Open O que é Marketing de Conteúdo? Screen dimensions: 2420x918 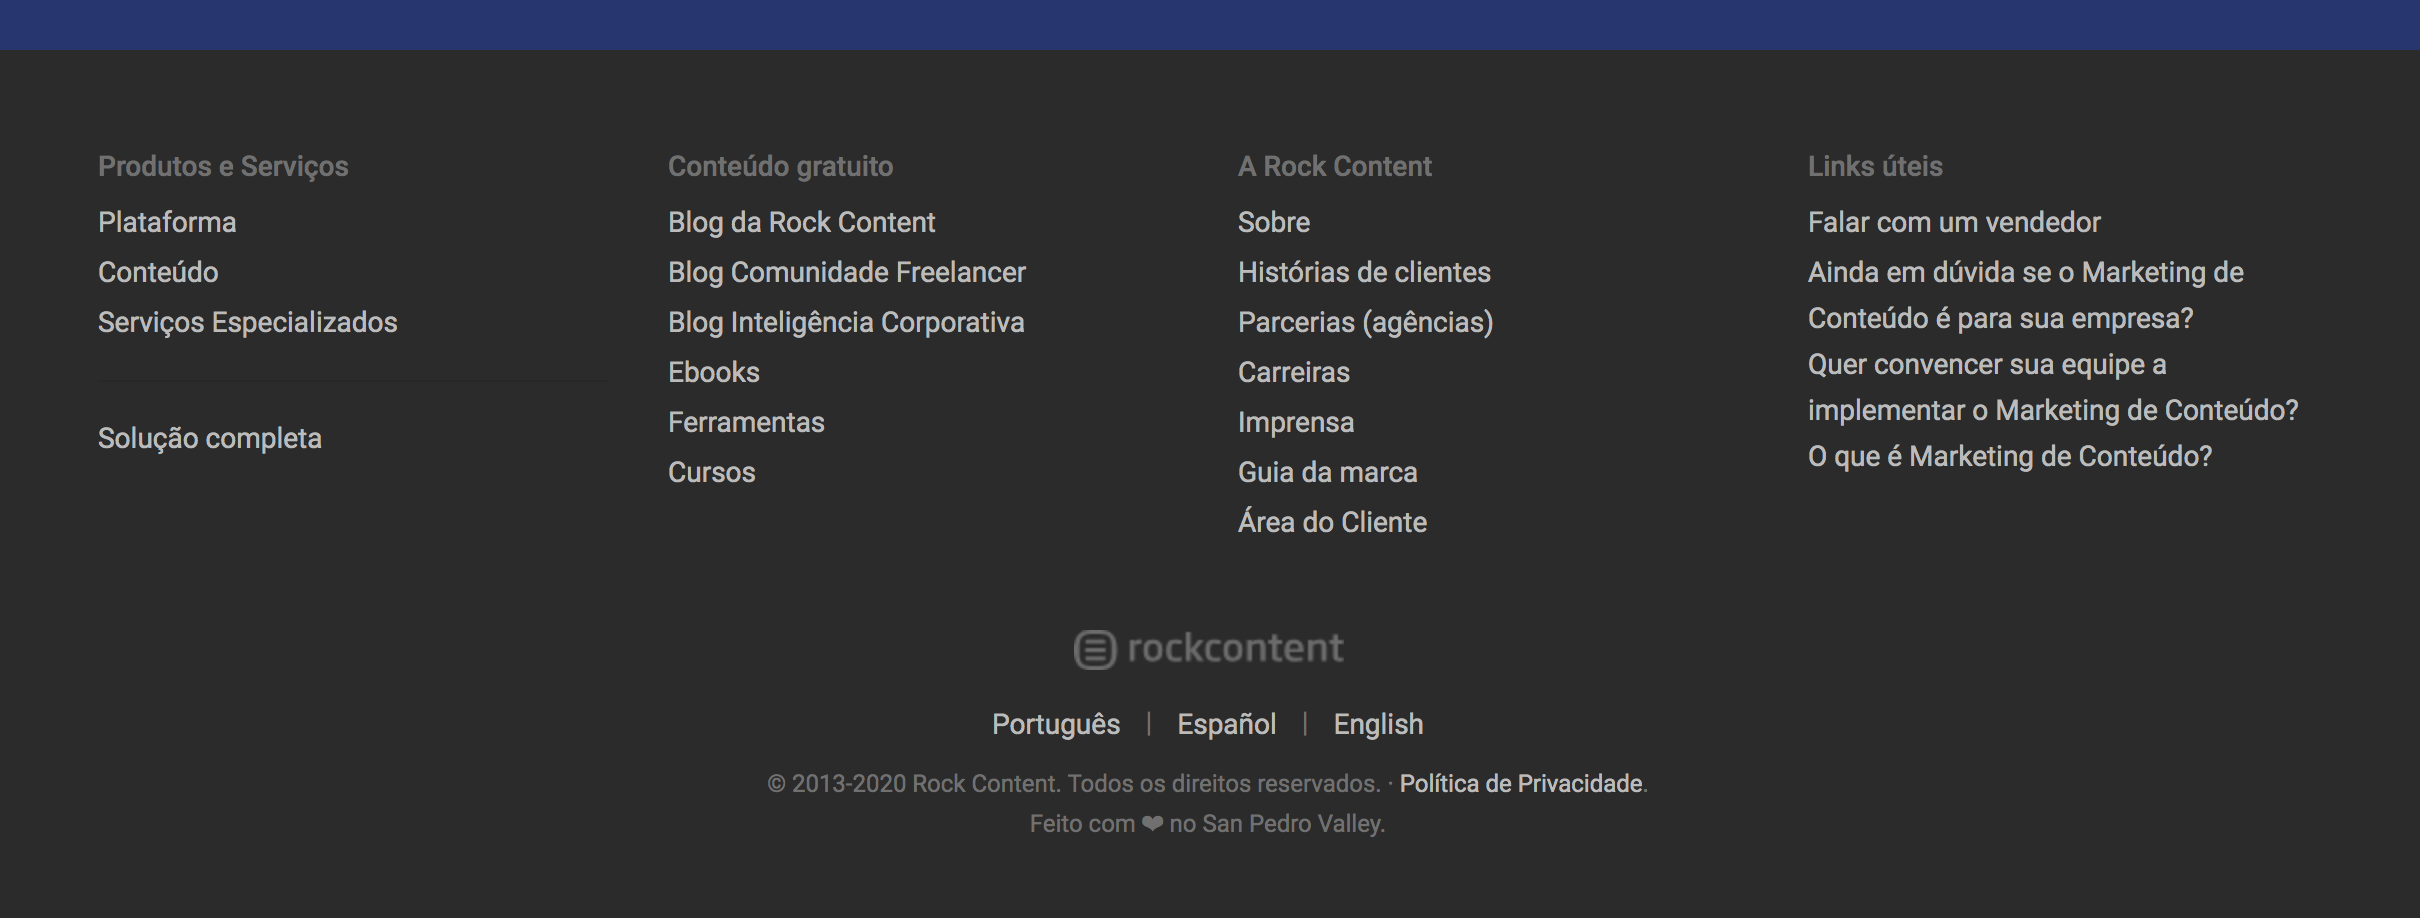coord(2010,456)
